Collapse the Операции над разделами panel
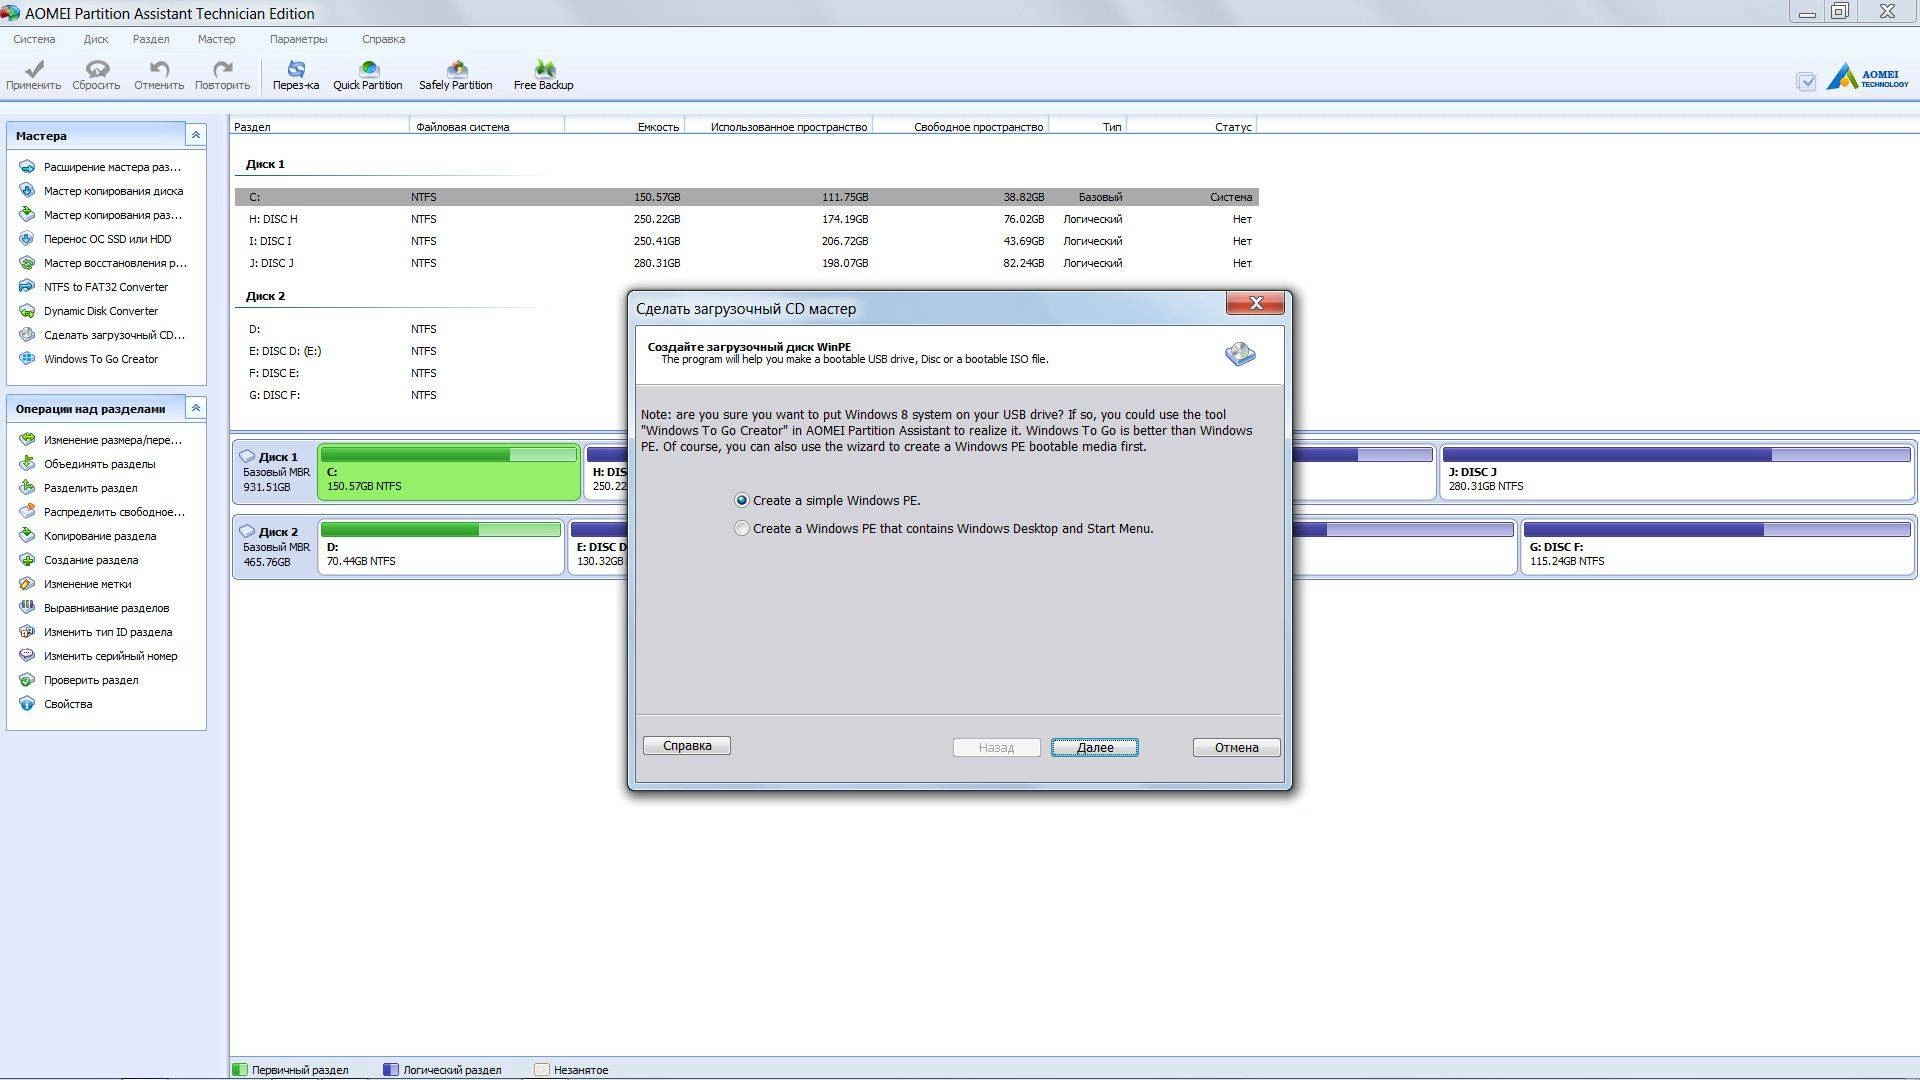1920x1080 pixels. [x=196, y=408]
